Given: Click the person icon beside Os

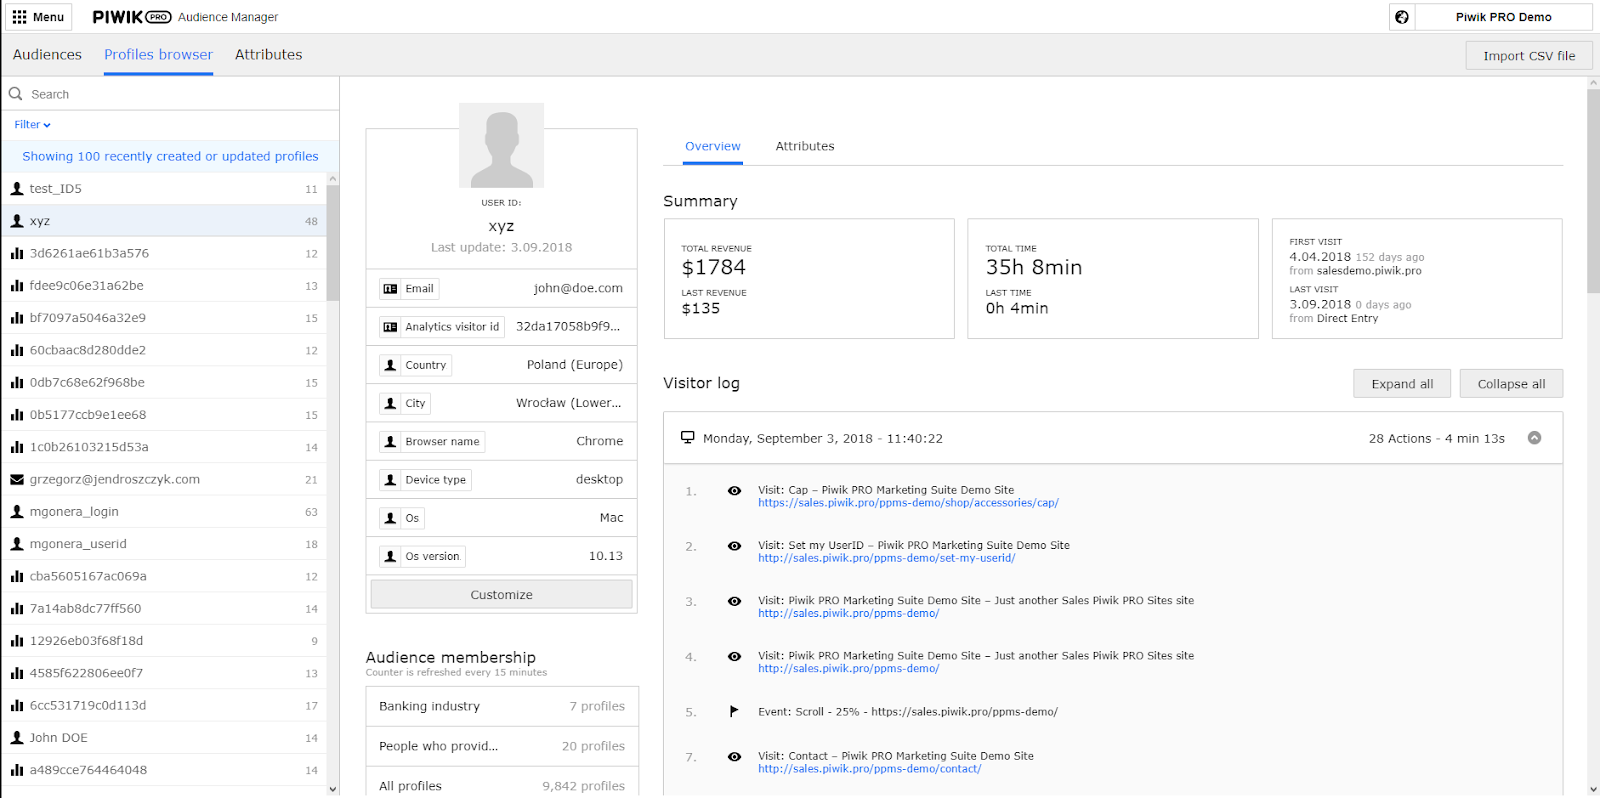Looking at the screenshot, I should point(390,518).
